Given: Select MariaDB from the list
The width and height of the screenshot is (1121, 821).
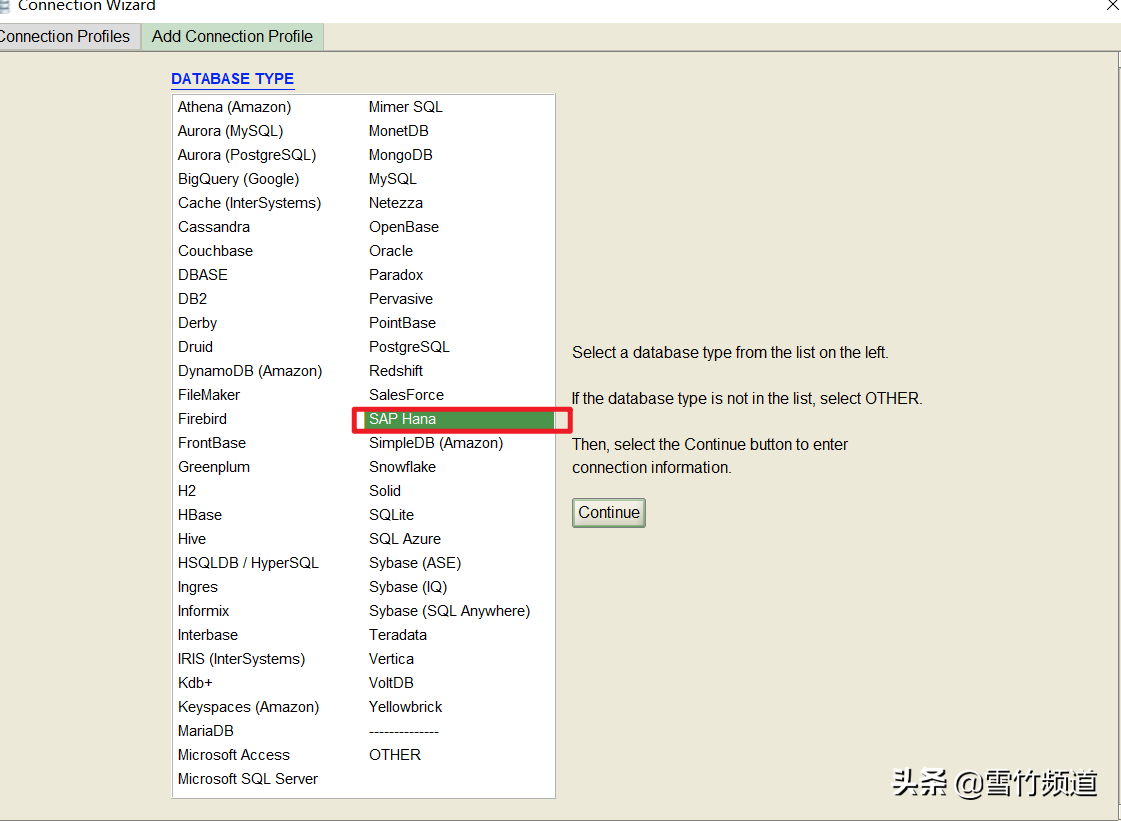Looking at the screenshot, I should coord(205,731).
